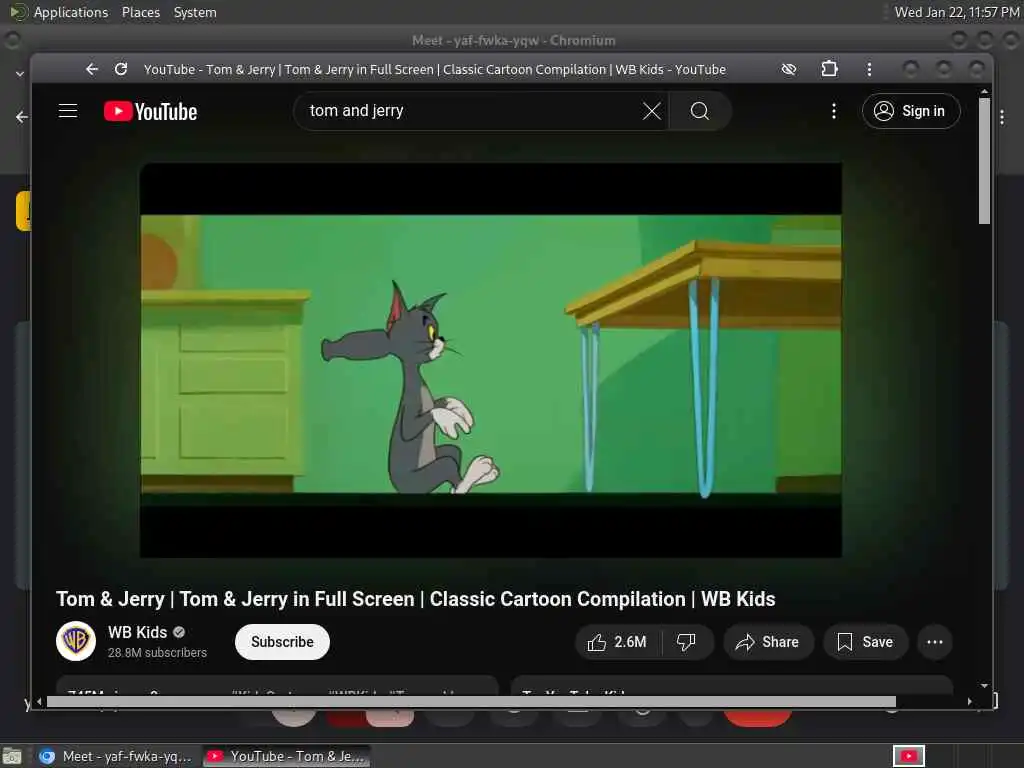Click the 28.8M subscribers text

pyautogui.click(x=157, y=652)
